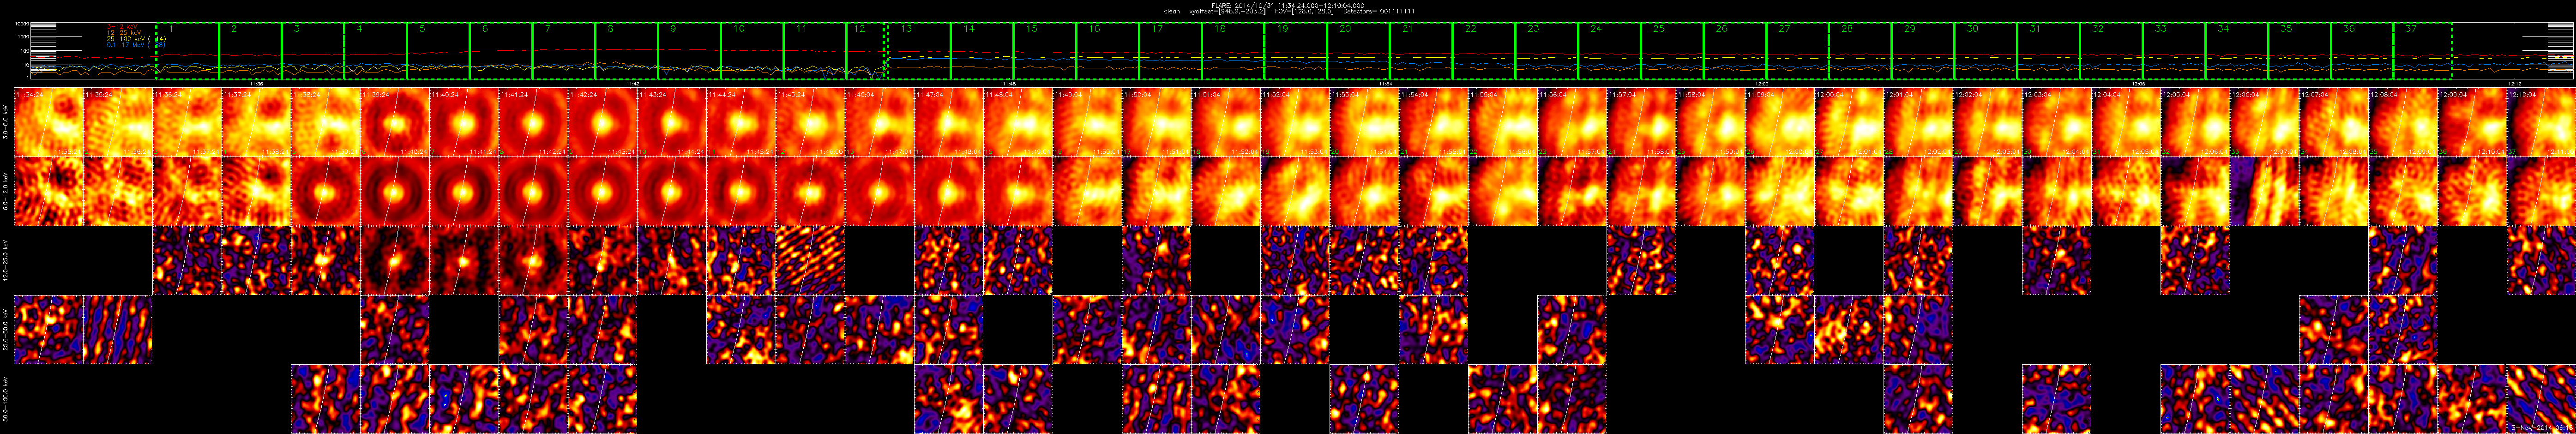
Task: Click the 'Detectors= 001111111' header text
Action: [x=1379, y=11]
